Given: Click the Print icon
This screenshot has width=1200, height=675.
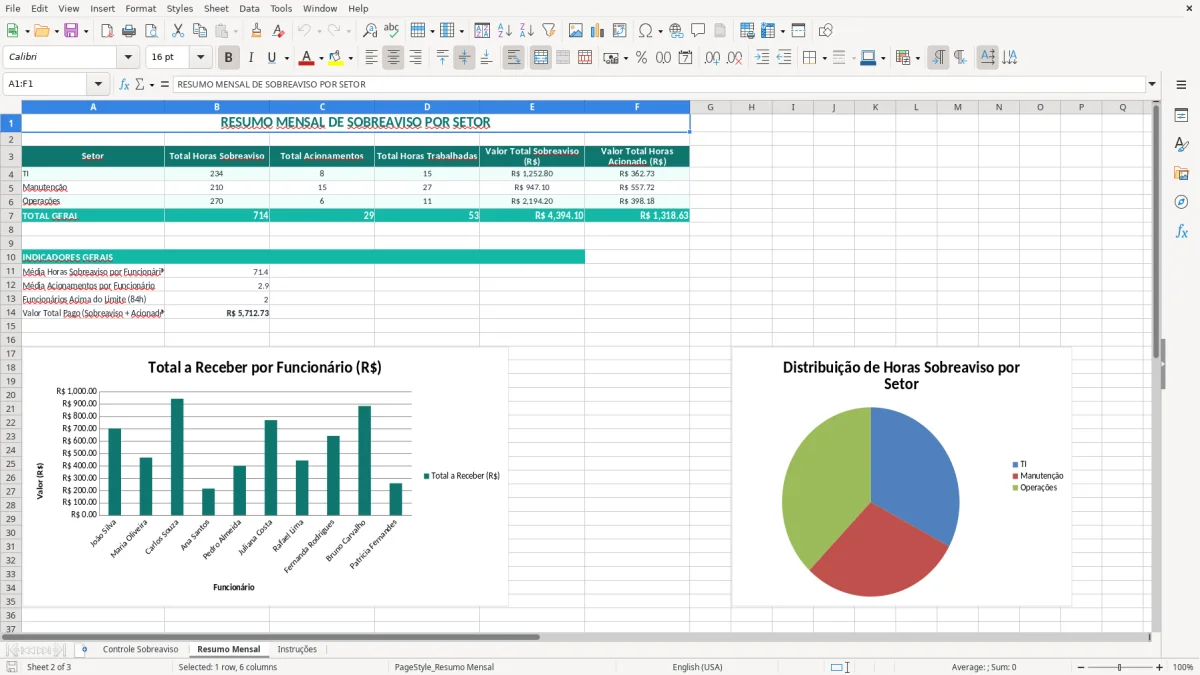Looking at the screenshot, I should point(129,31).
